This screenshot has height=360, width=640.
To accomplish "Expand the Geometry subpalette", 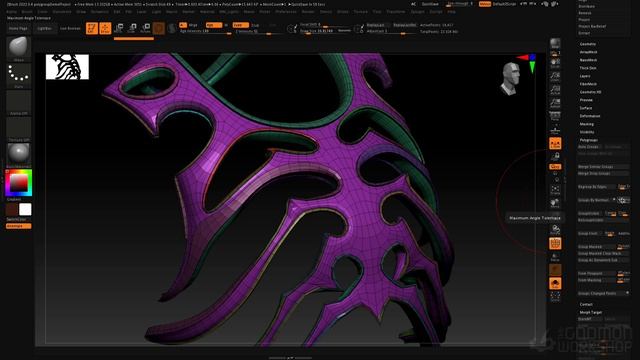I will [x=588, y=44].
